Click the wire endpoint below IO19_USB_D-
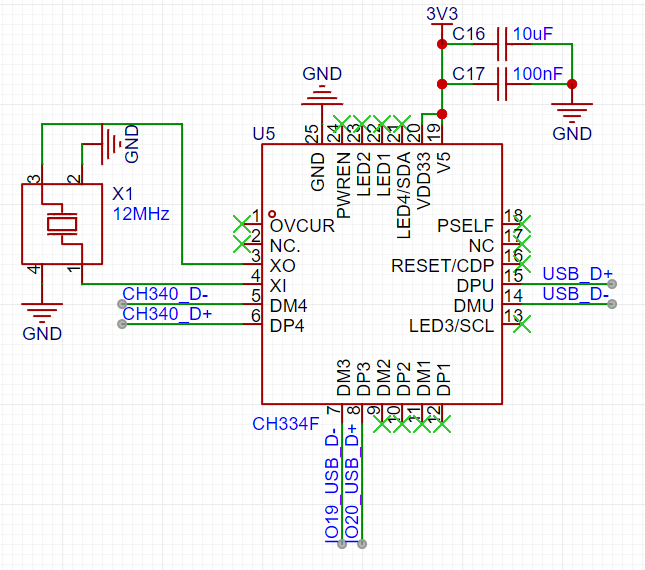The height and width of the screenshot is (570, 645). [342, 544]
